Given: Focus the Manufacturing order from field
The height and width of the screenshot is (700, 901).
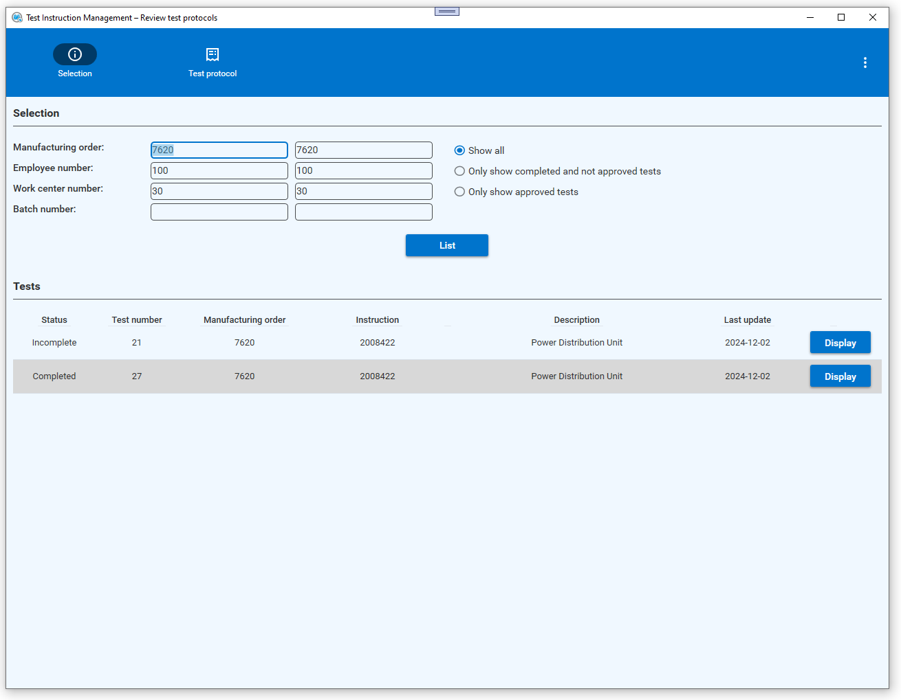Looking at the screenshot, I should tap(219, 150).
